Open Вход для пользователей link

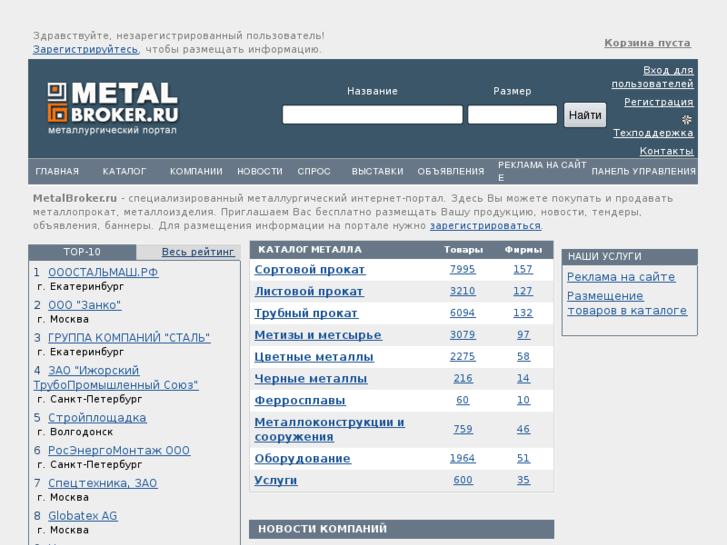click(x=653, y=77)
